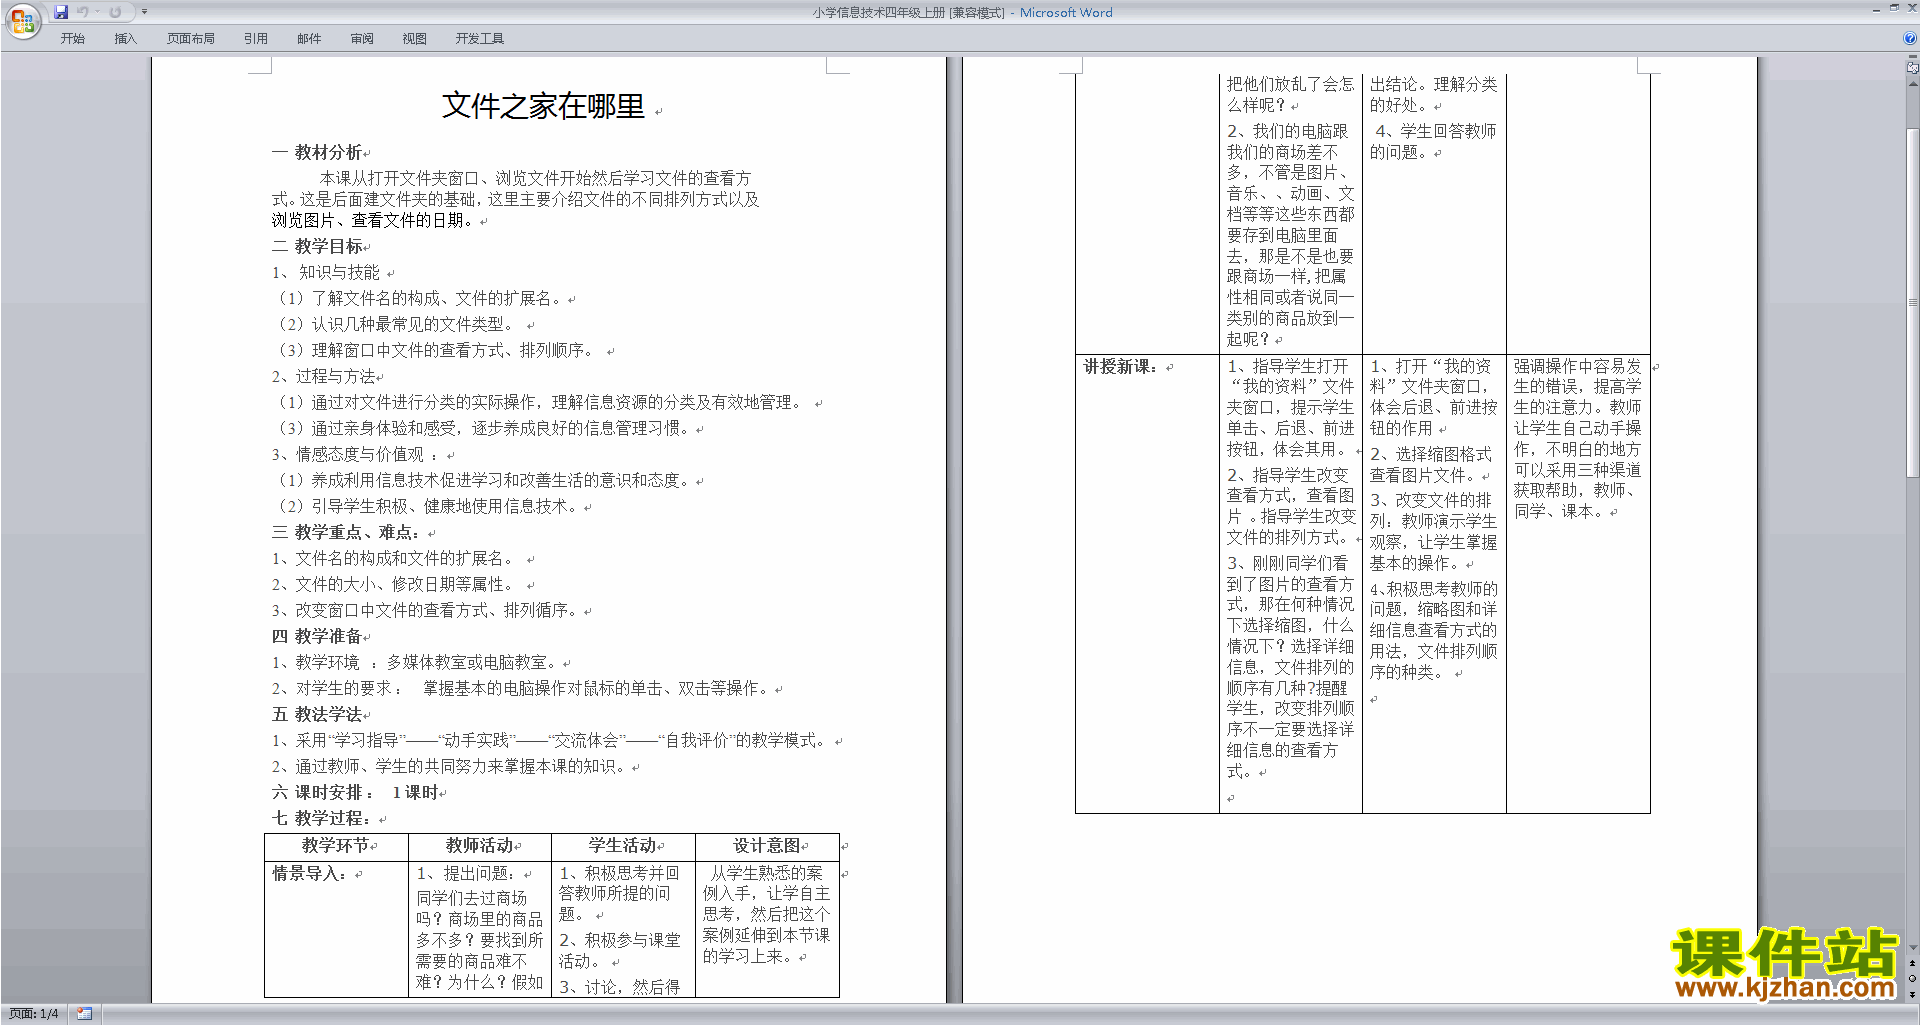
Task: Go to next page using double-down arrow
Action: 1912,994
